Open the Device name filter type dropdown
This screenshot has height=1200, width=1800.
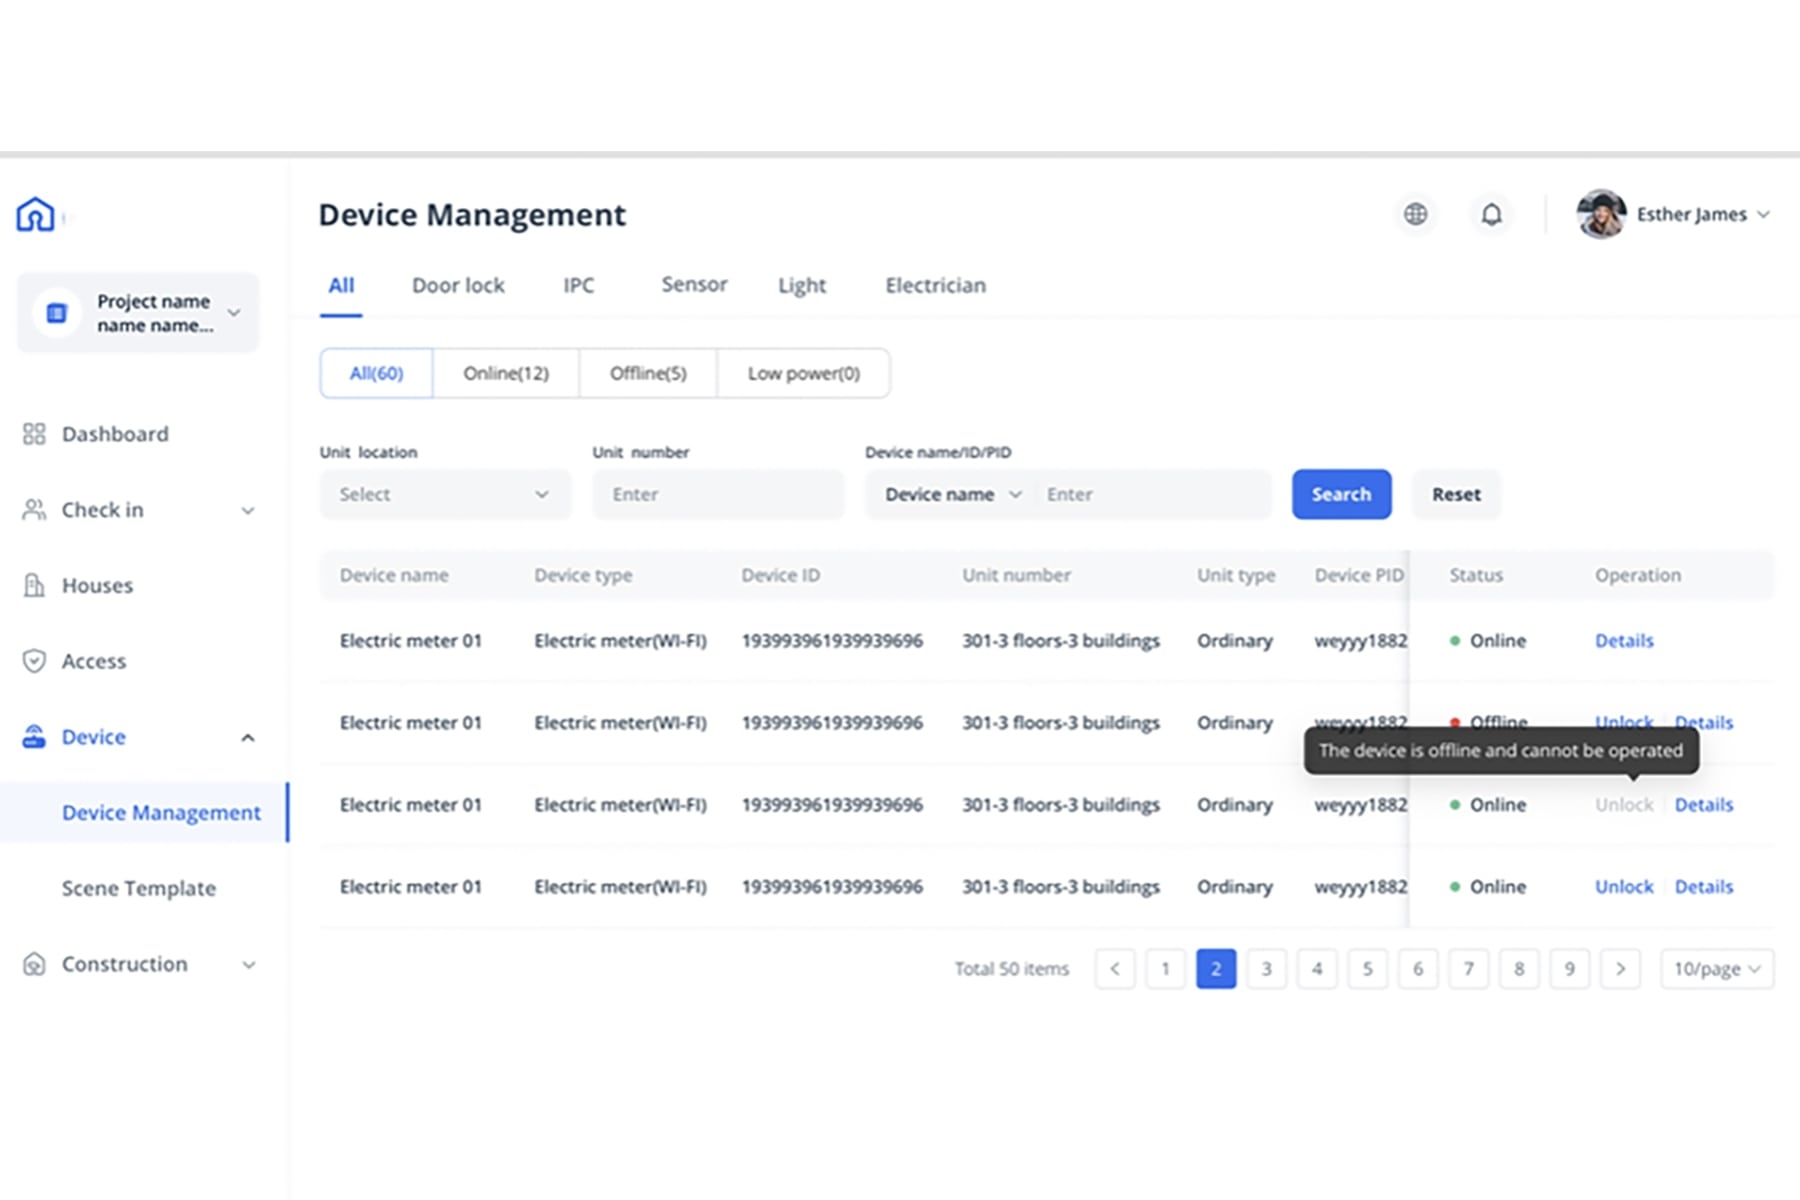[x=952, y=494]
